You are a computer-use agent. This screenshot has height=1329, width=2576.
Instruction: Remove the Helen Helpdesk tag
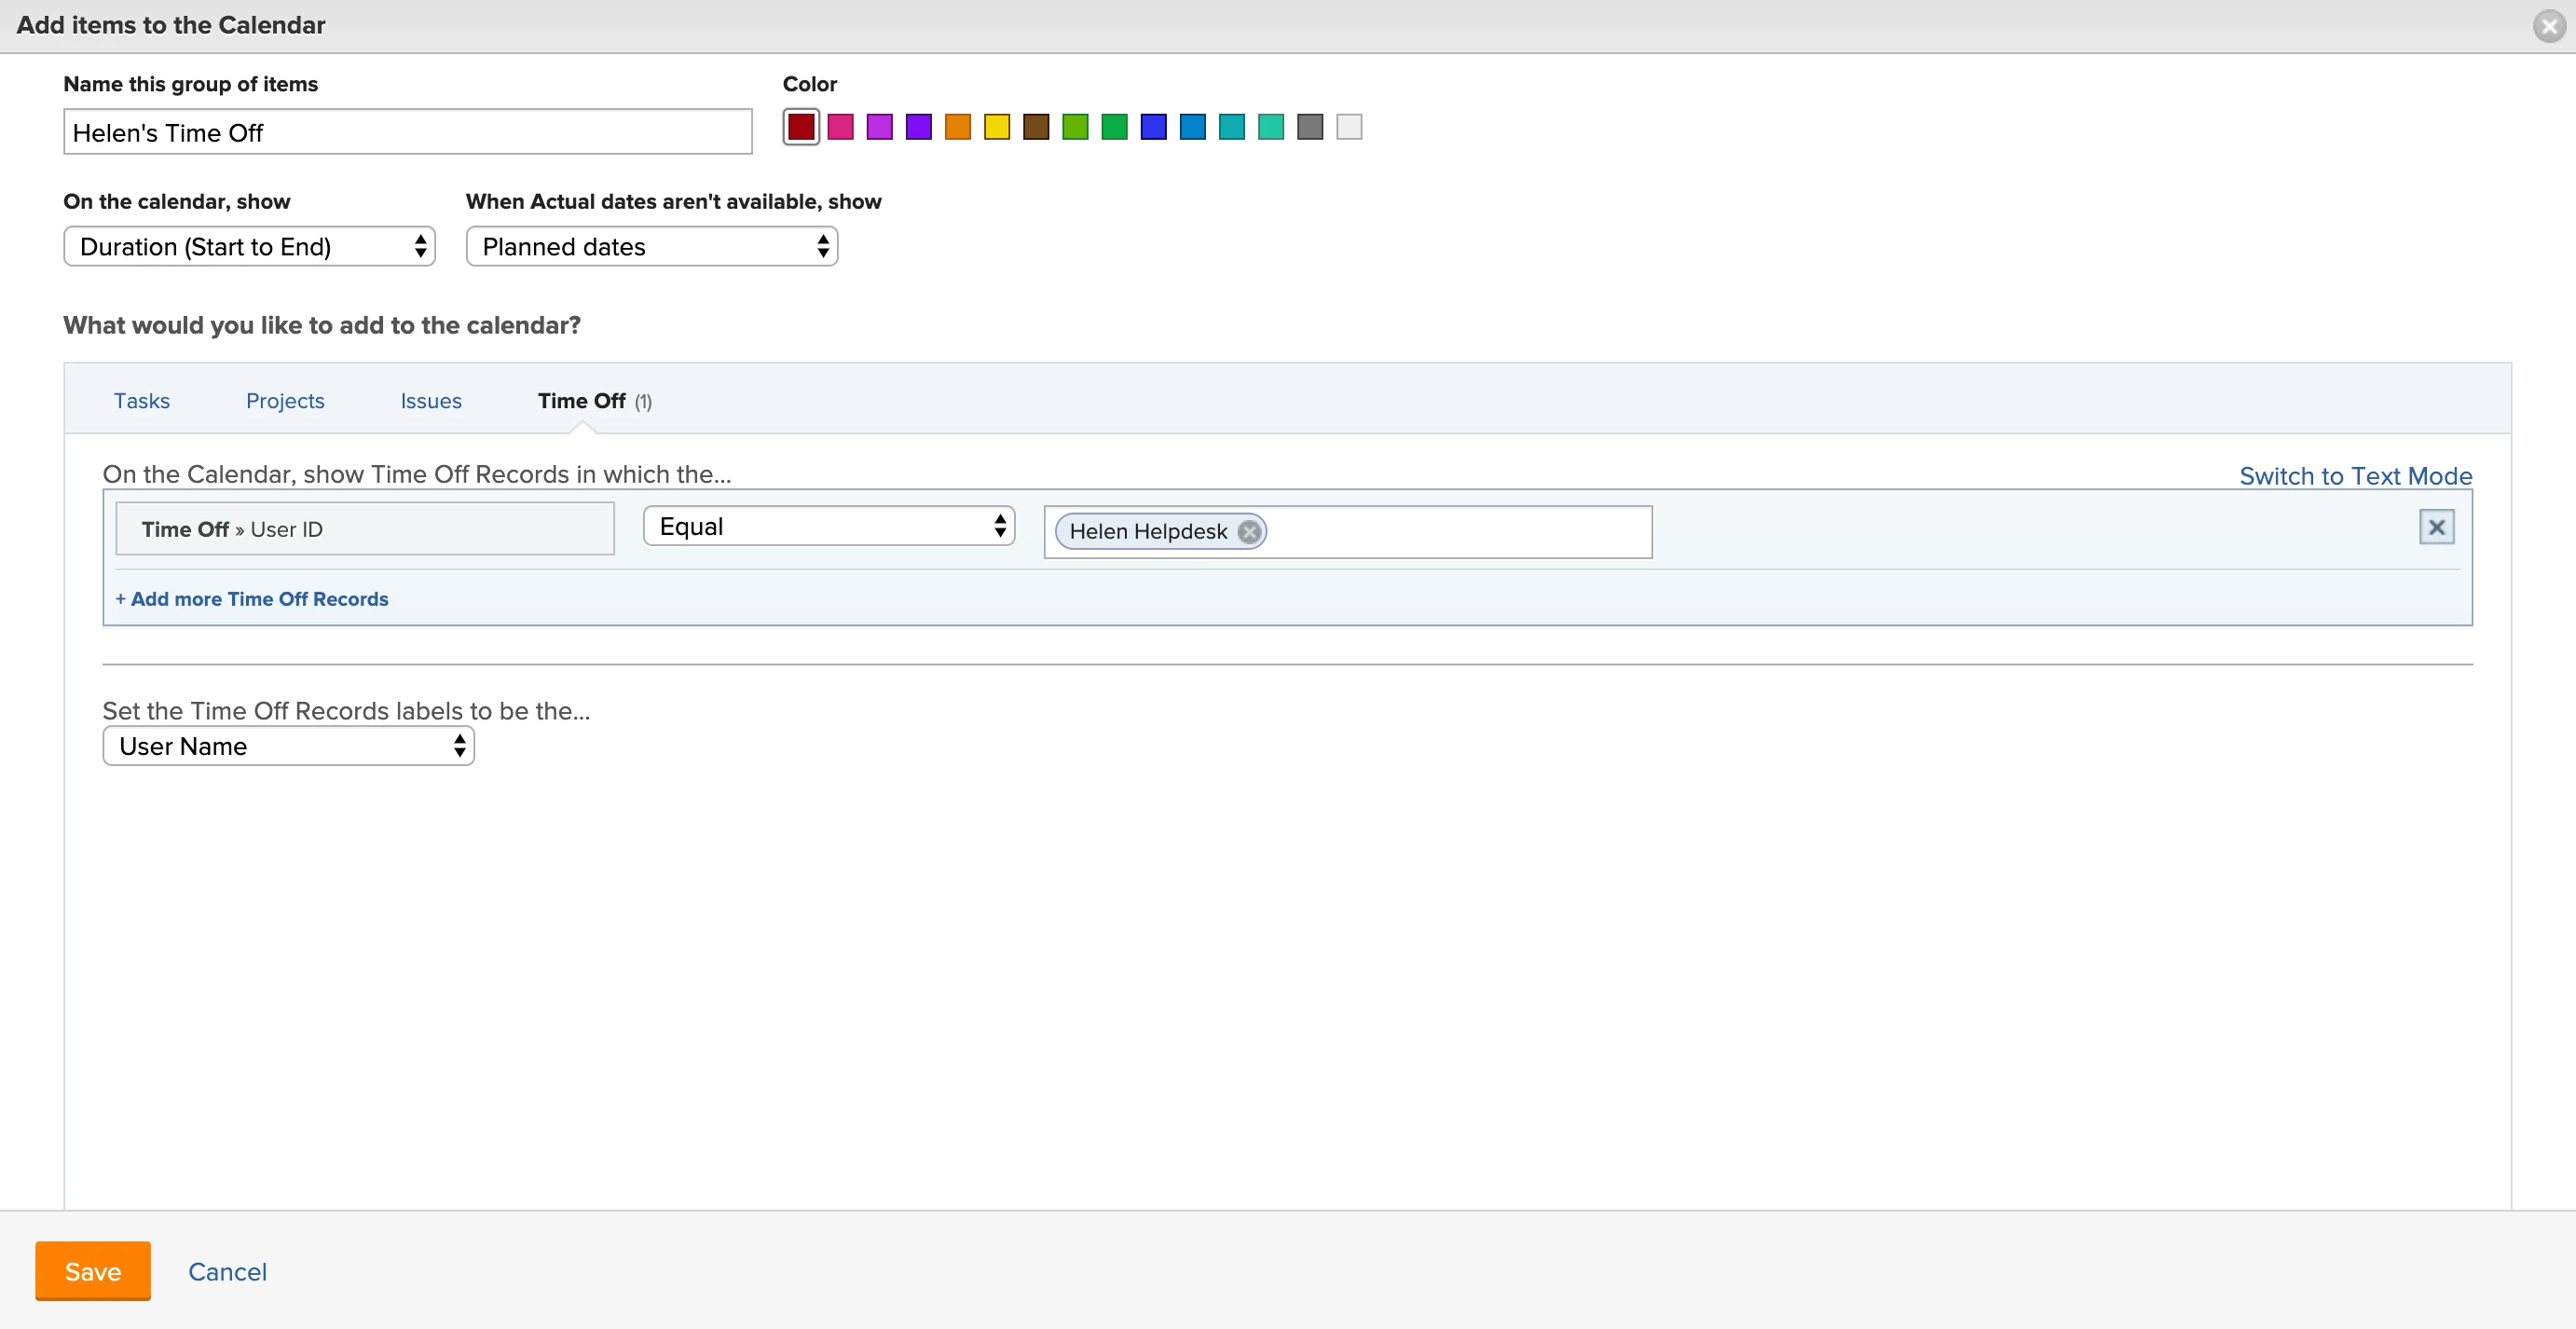(x=1248, y=531)
